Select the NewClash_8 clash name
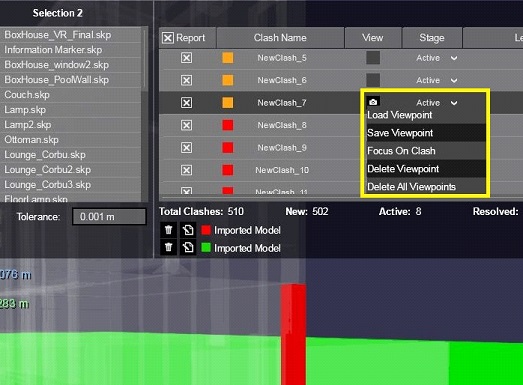The width and height of the screenshot is (523, 385). pyautogui.click(x=282, y=125)
